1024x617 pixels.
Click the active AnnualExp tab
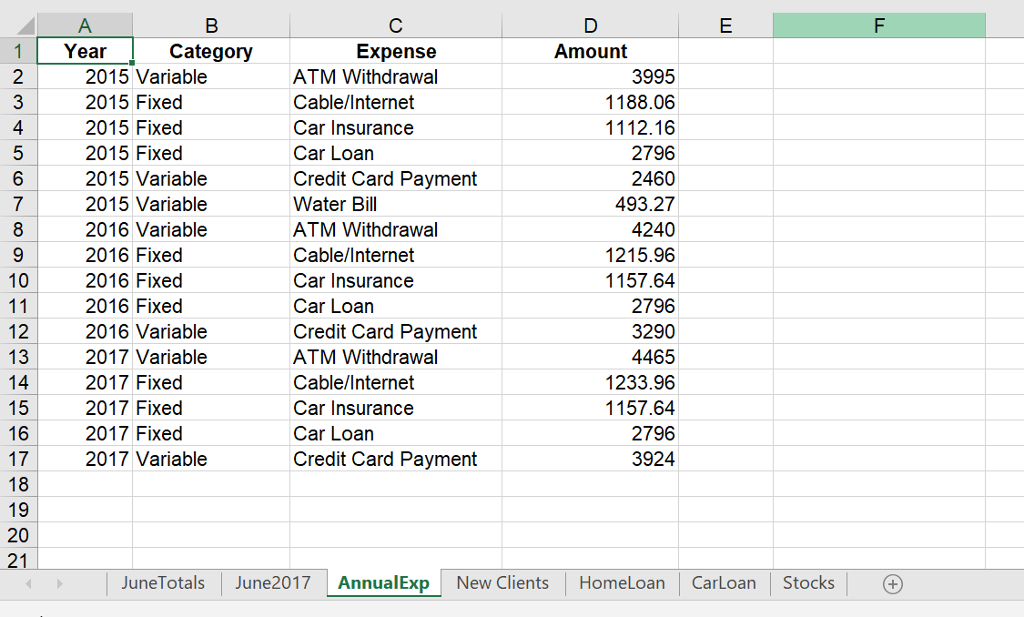383,583
